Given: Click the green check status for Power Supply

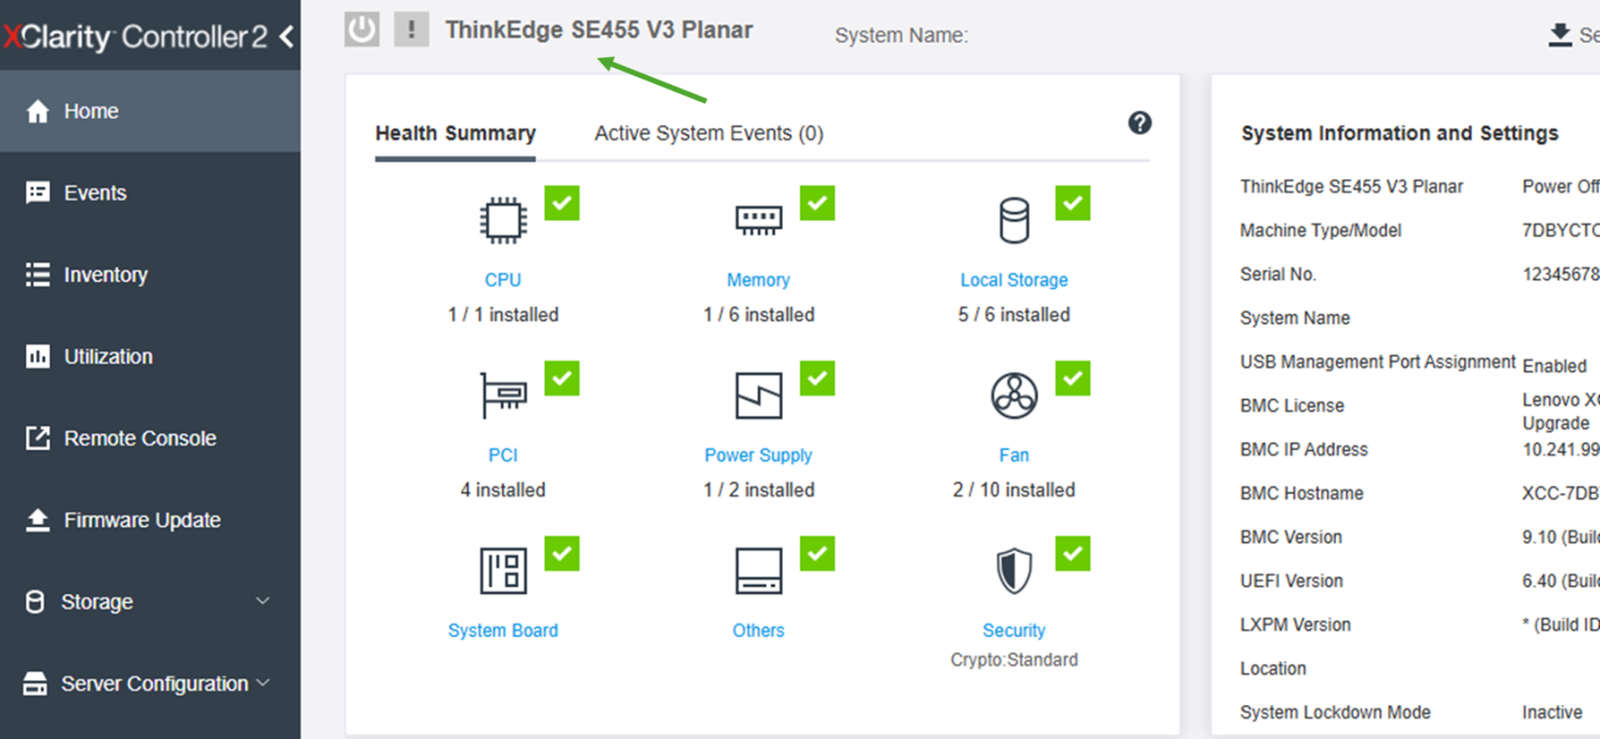Looking at the screenshot, I should pos(817,378).
